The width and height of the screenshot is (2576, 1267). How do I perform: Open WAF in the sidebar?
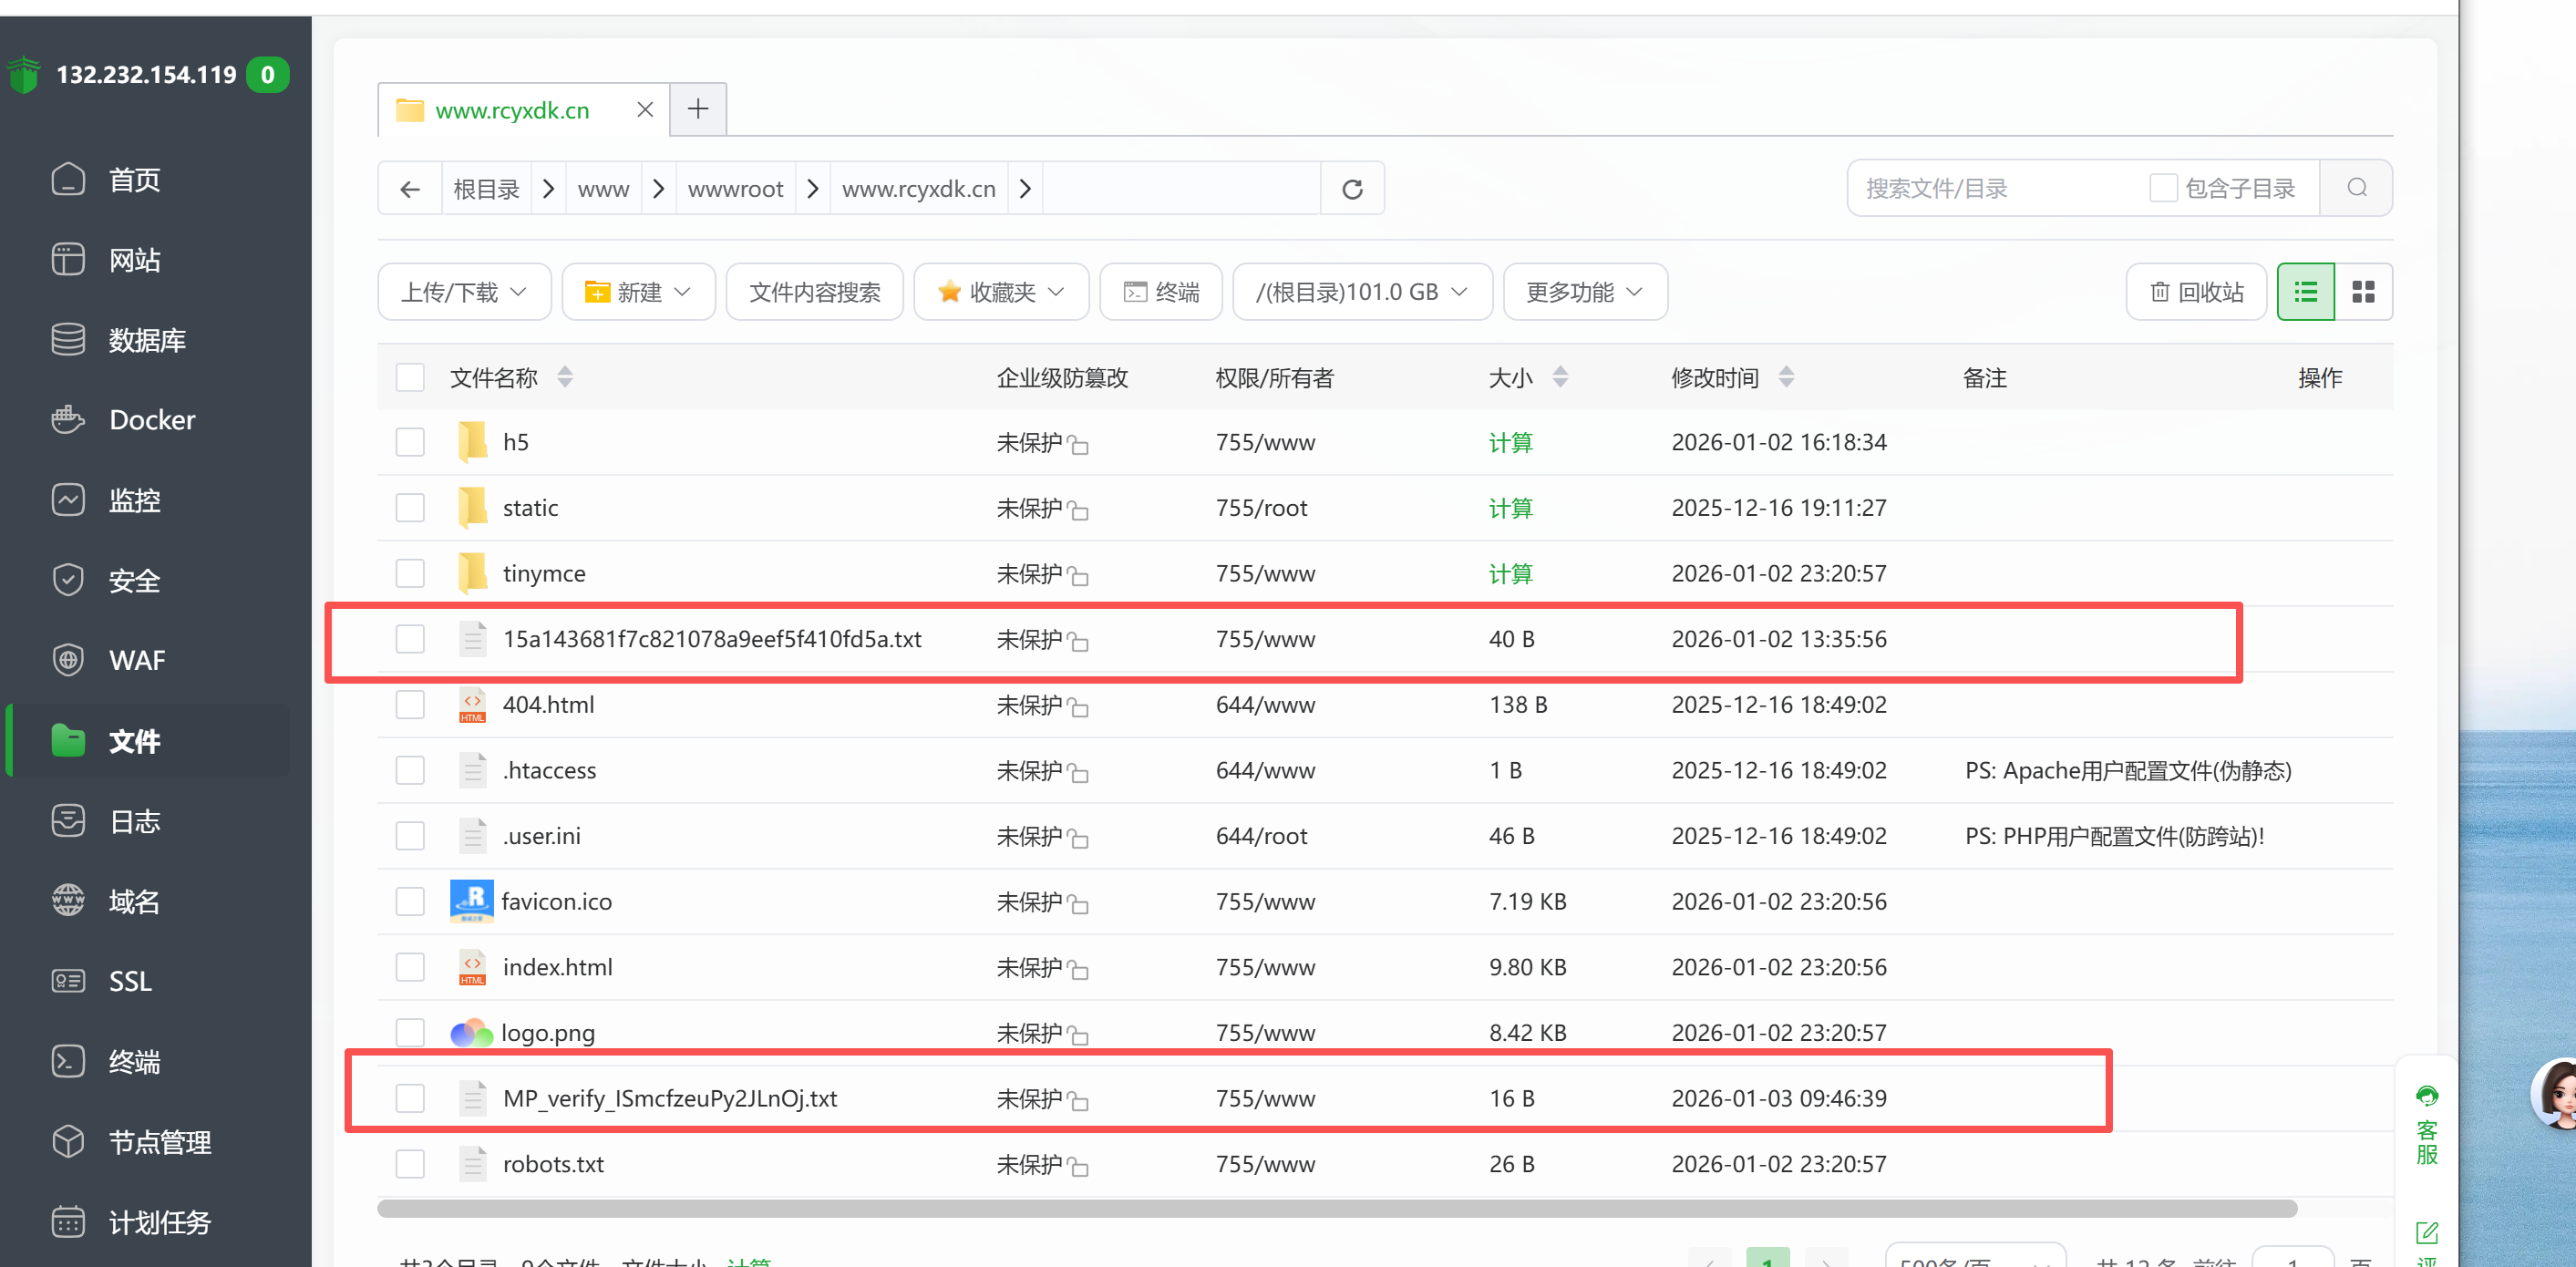pos(137,660)
